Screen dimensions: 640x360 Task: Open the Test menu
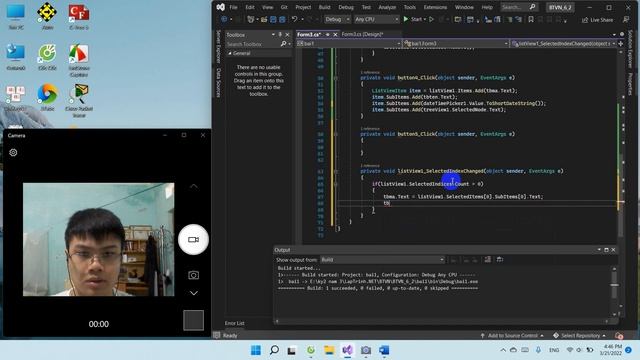tap(366, 7)
